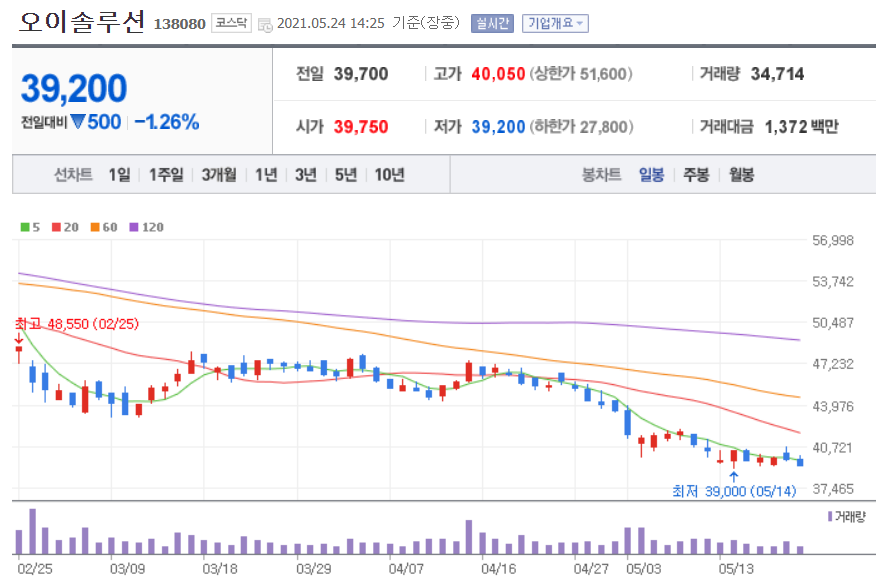This screenshot has width=876, height=586.
Task: Click the tallest volume bar near 02/25
Action: click(x=32, y=531)
